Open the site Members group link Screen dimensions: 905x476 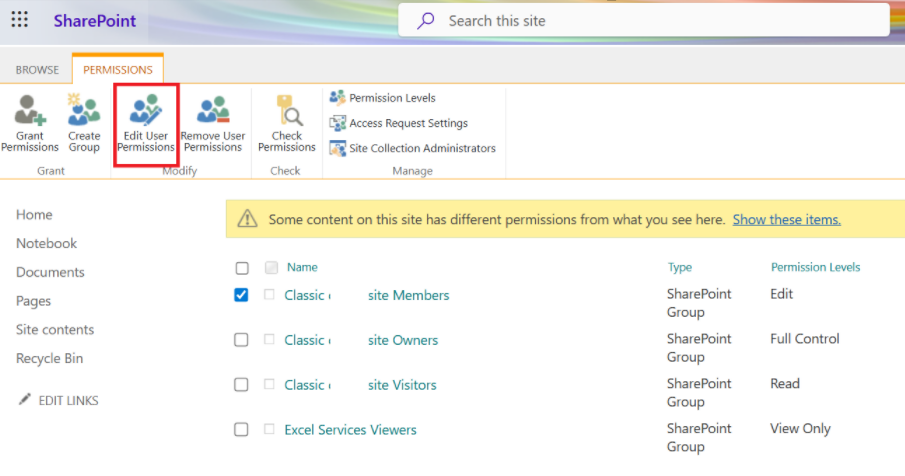(367, 295)
